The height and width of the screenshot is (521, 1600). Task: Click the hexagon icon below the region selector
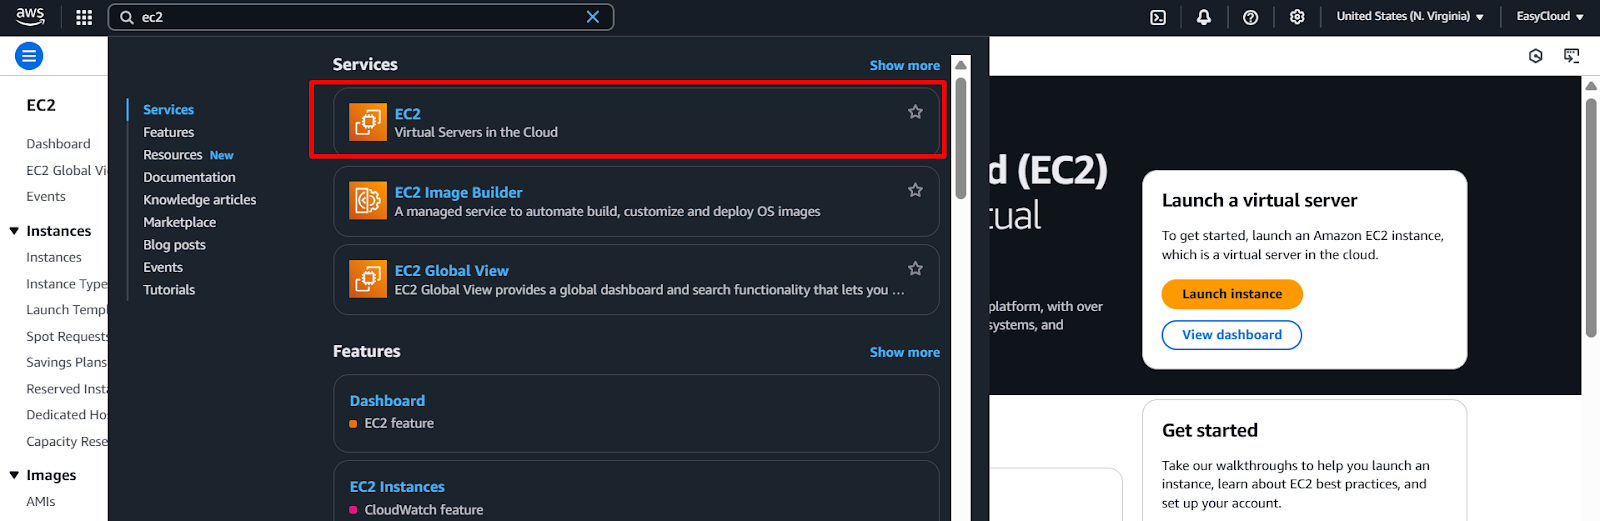click(1536, 56)
